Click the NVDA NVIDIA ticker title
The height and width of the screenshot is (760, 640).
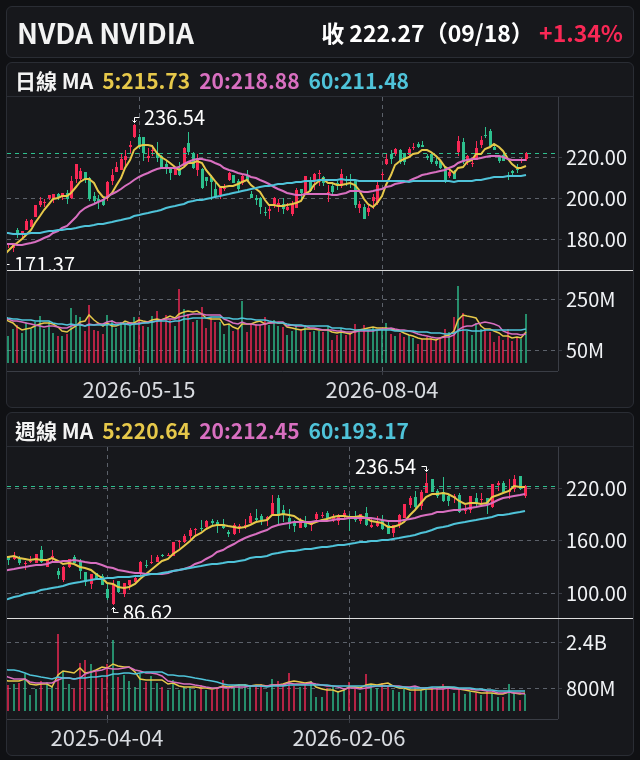(x=106, y=34)
